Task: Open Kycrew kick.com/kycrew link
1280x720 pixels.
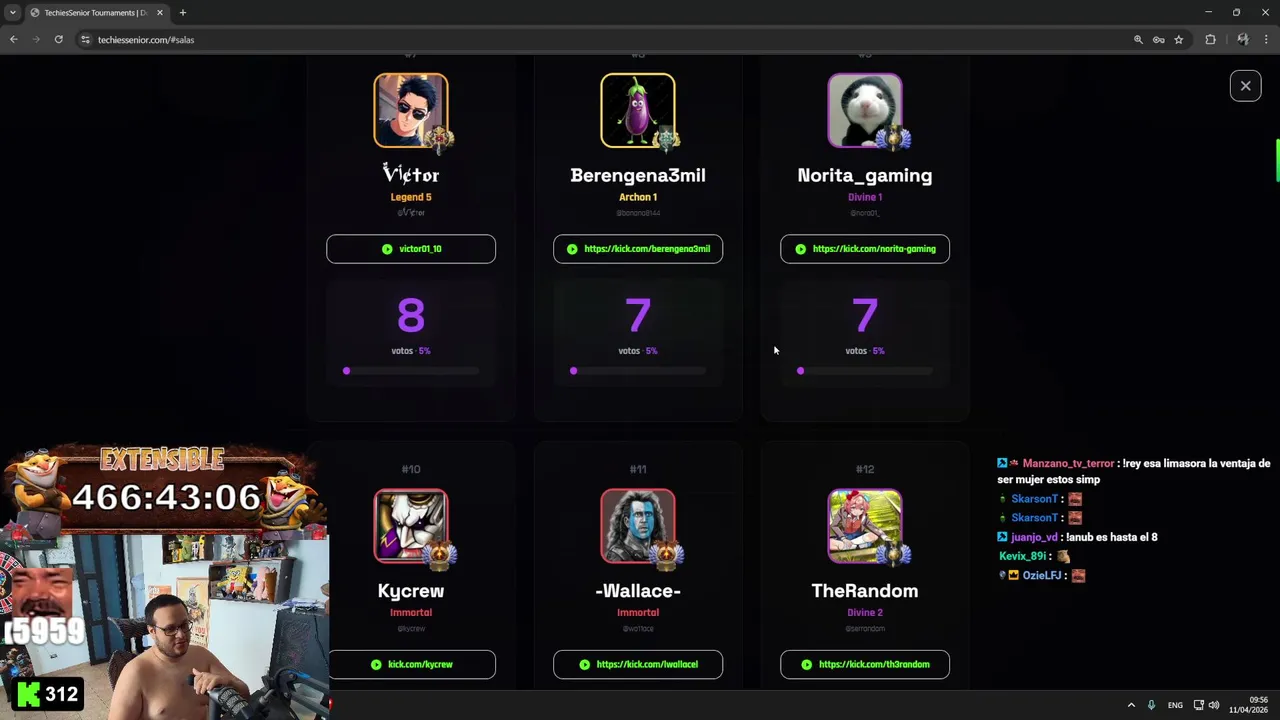Action: (x=411, y=664)
